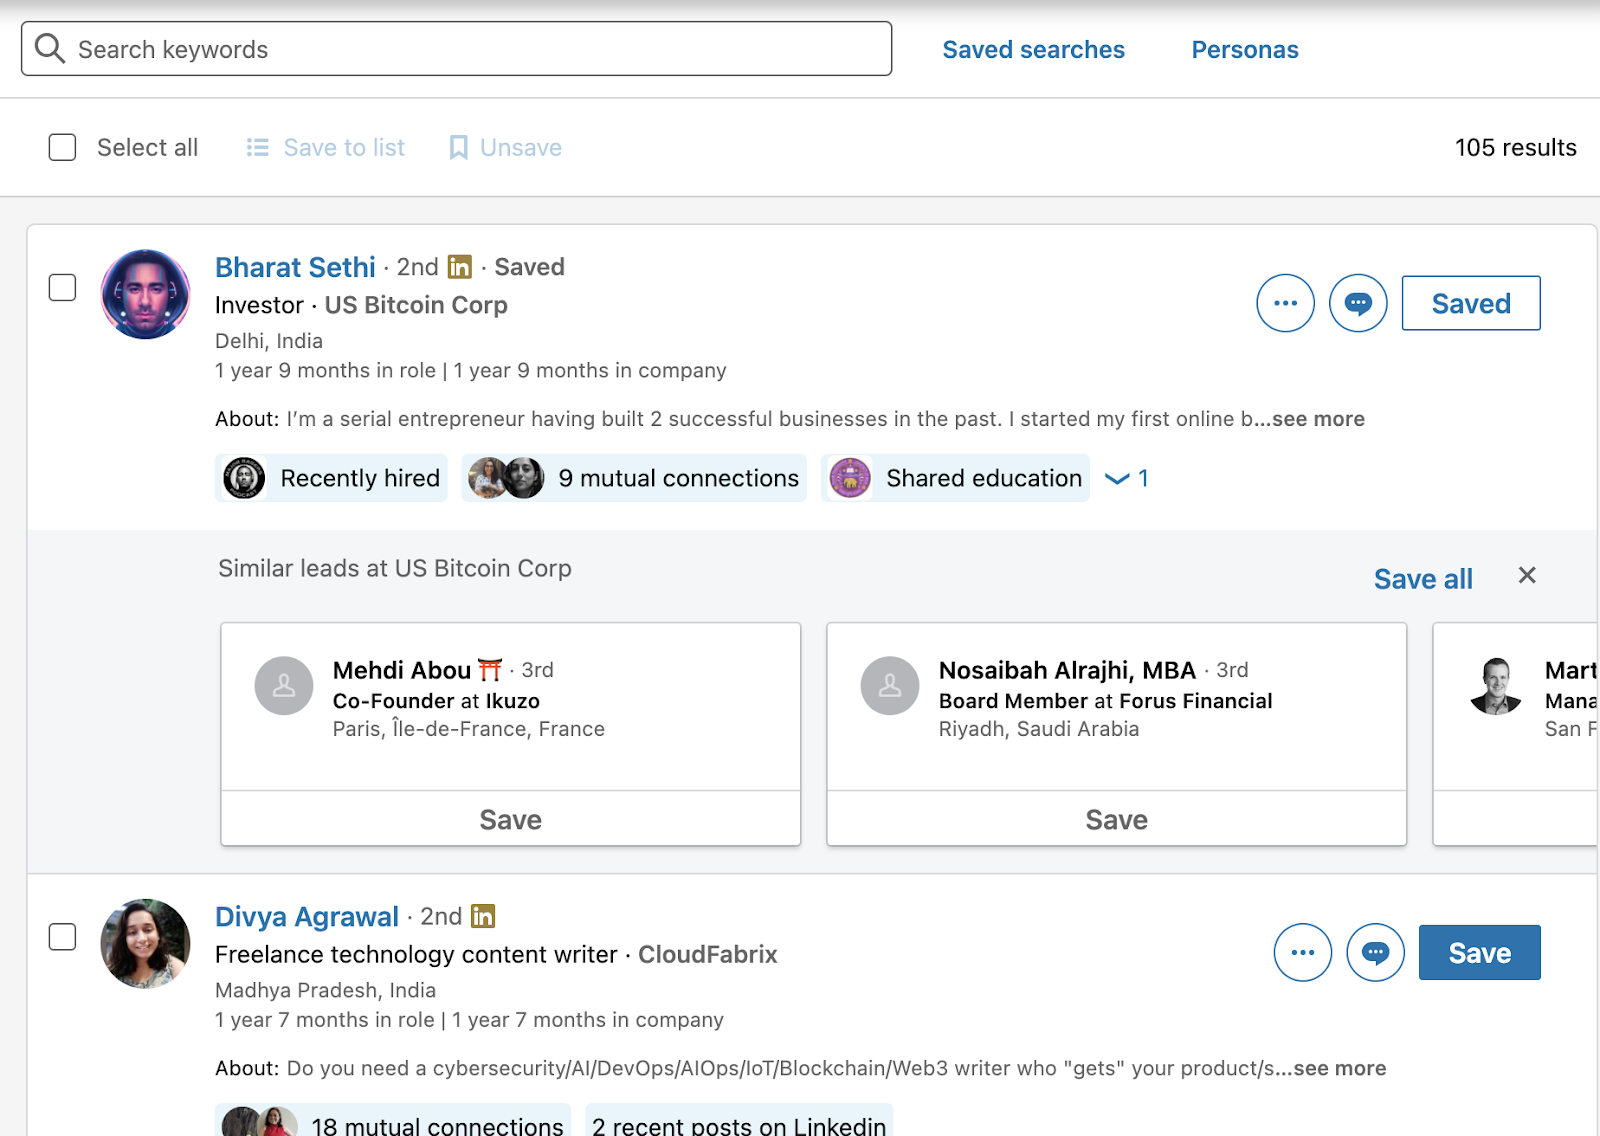The width and height of the screenshot is (1600, 1136).
Task: Open more options for Divya Agrawal
Action: (1302, 952)
